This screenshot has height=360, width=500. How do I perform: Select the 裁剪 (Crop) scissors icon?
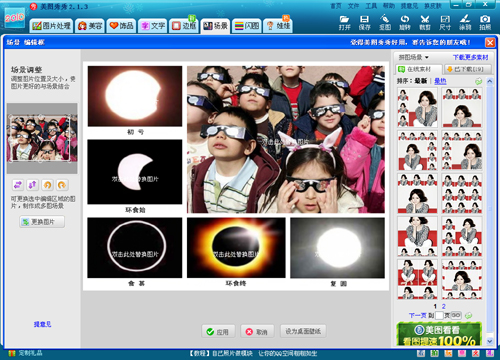pyautogui.click(x=425, y=23)
